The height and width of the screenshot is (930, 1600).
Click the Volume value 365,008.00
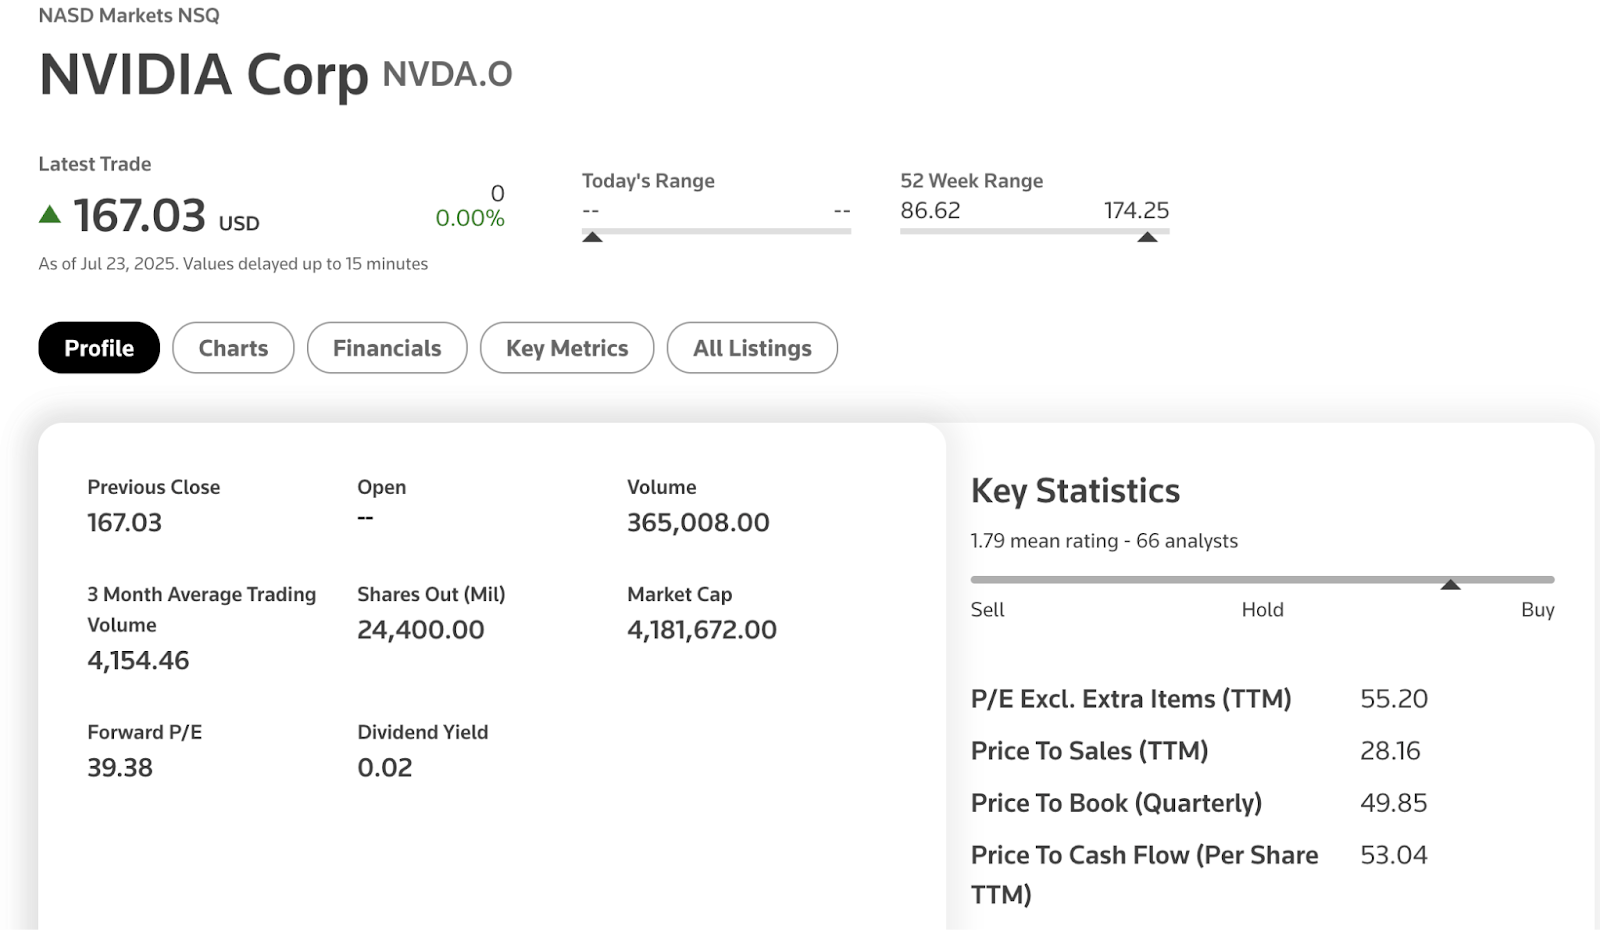click(698, 522)
